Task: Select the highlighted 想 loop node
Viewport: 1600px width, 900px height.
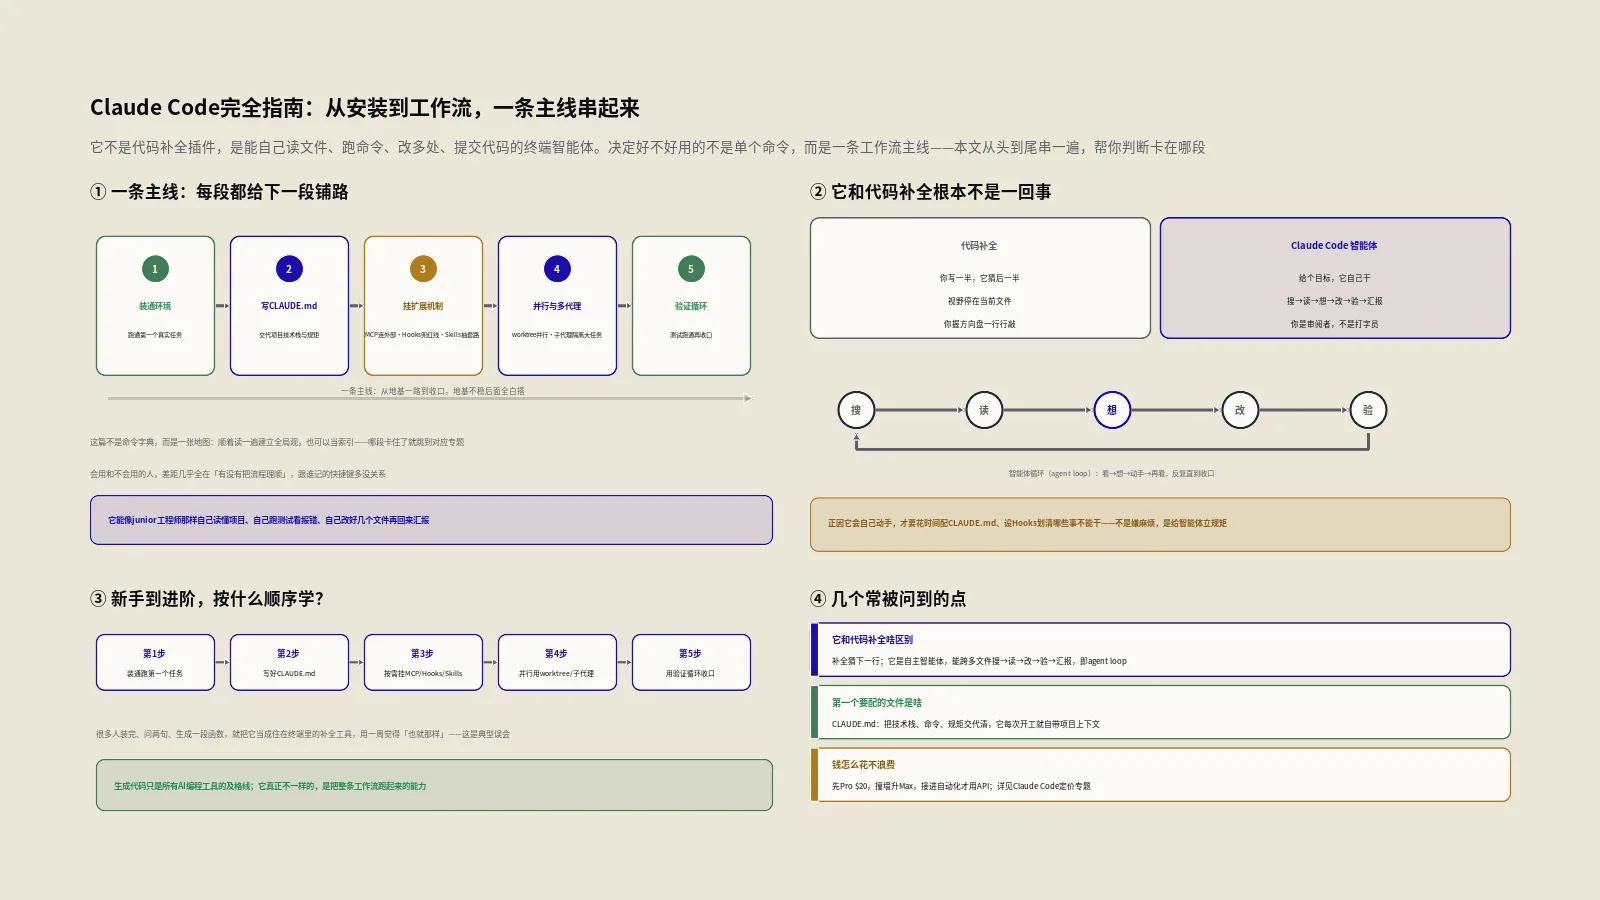Action: coord(1112,410)
